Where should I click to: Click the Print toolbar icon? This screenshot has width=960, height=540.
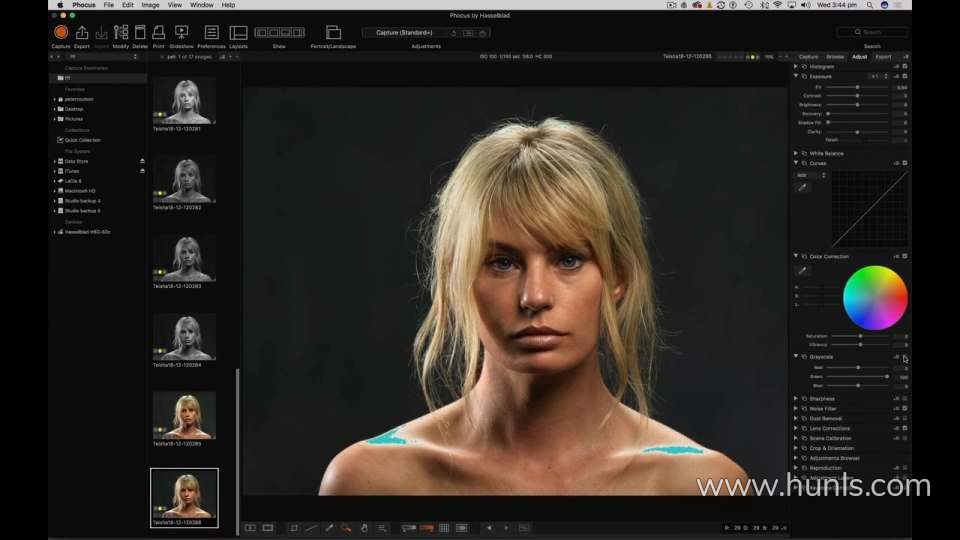pos(159,33)
